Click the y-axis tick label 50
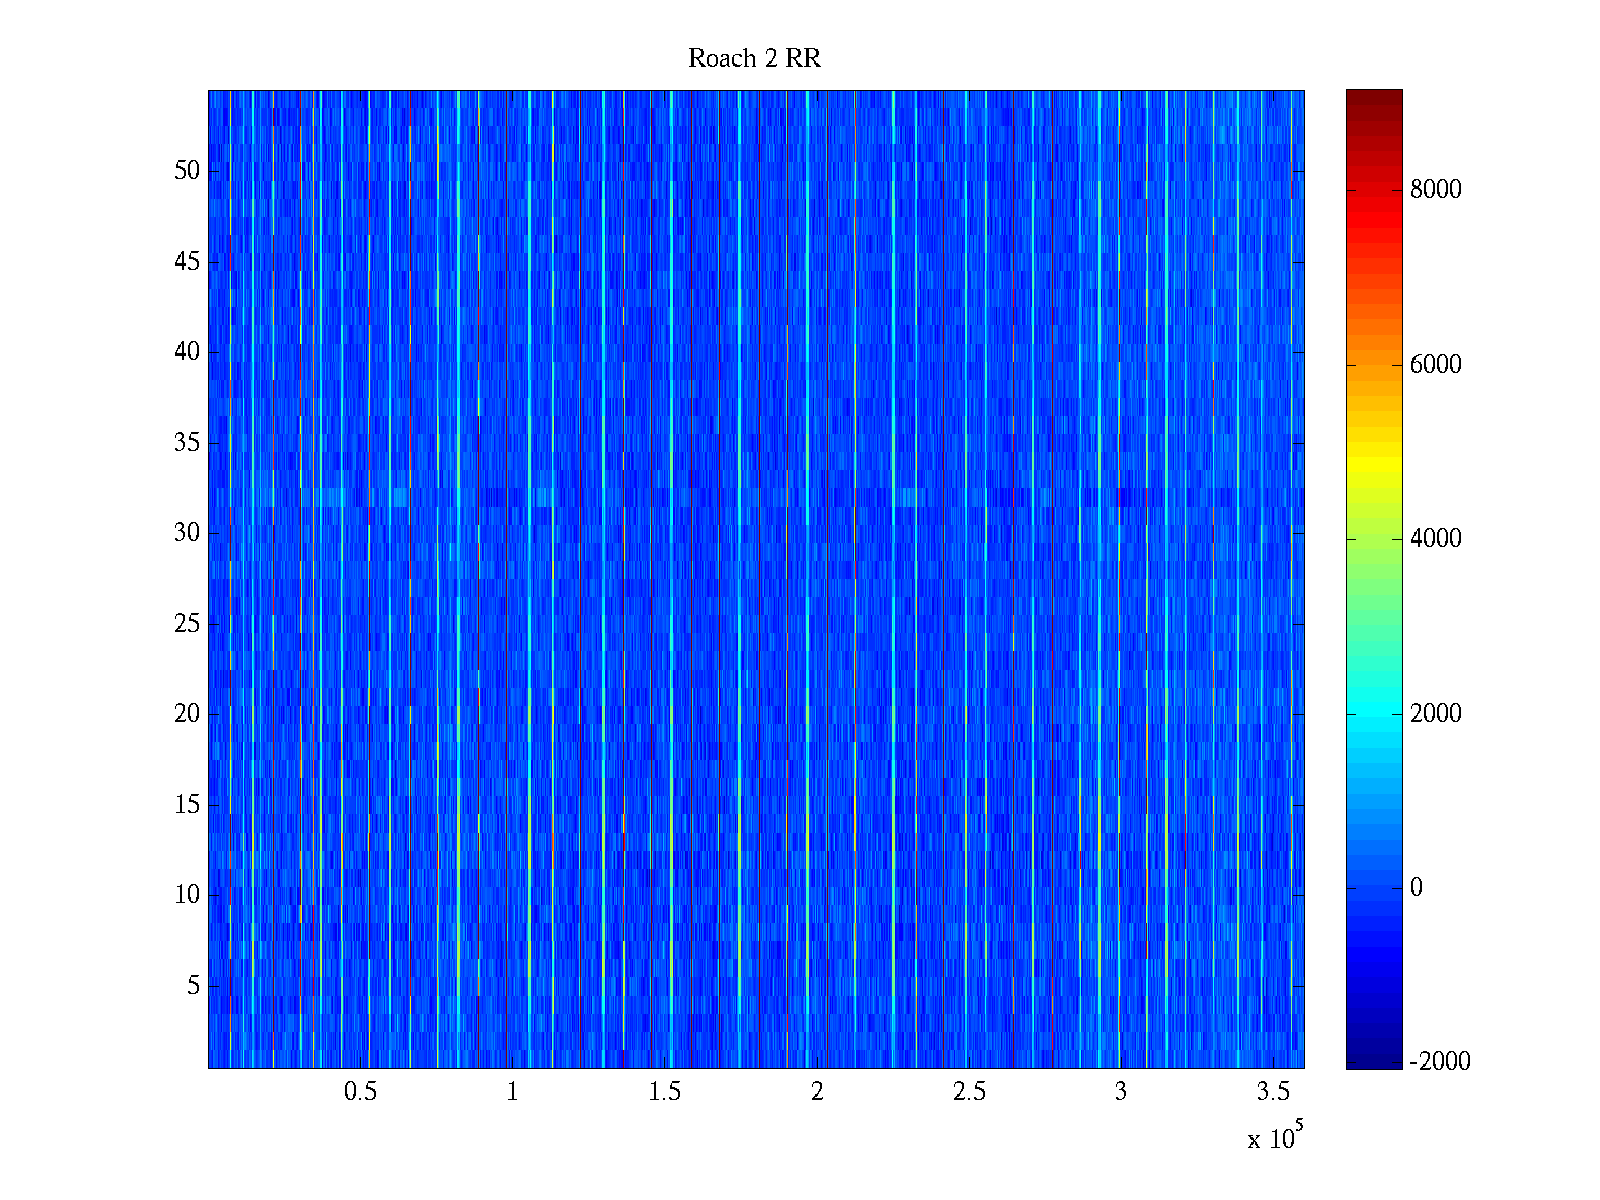1600x1200 pixels. click(187, 171)
